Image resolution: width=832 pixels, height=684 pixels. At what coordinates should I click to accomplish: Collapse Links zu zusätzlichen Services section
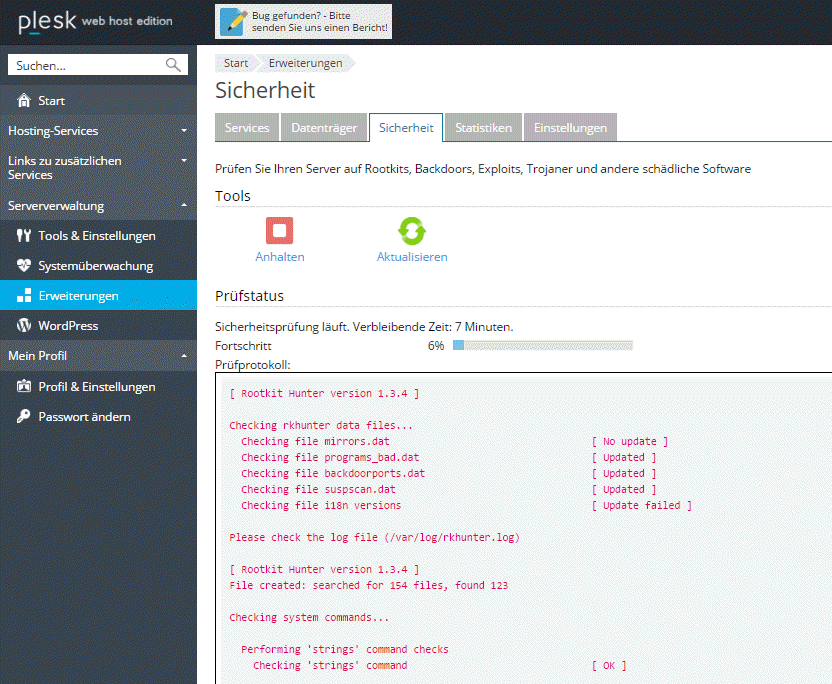point(184,160)
